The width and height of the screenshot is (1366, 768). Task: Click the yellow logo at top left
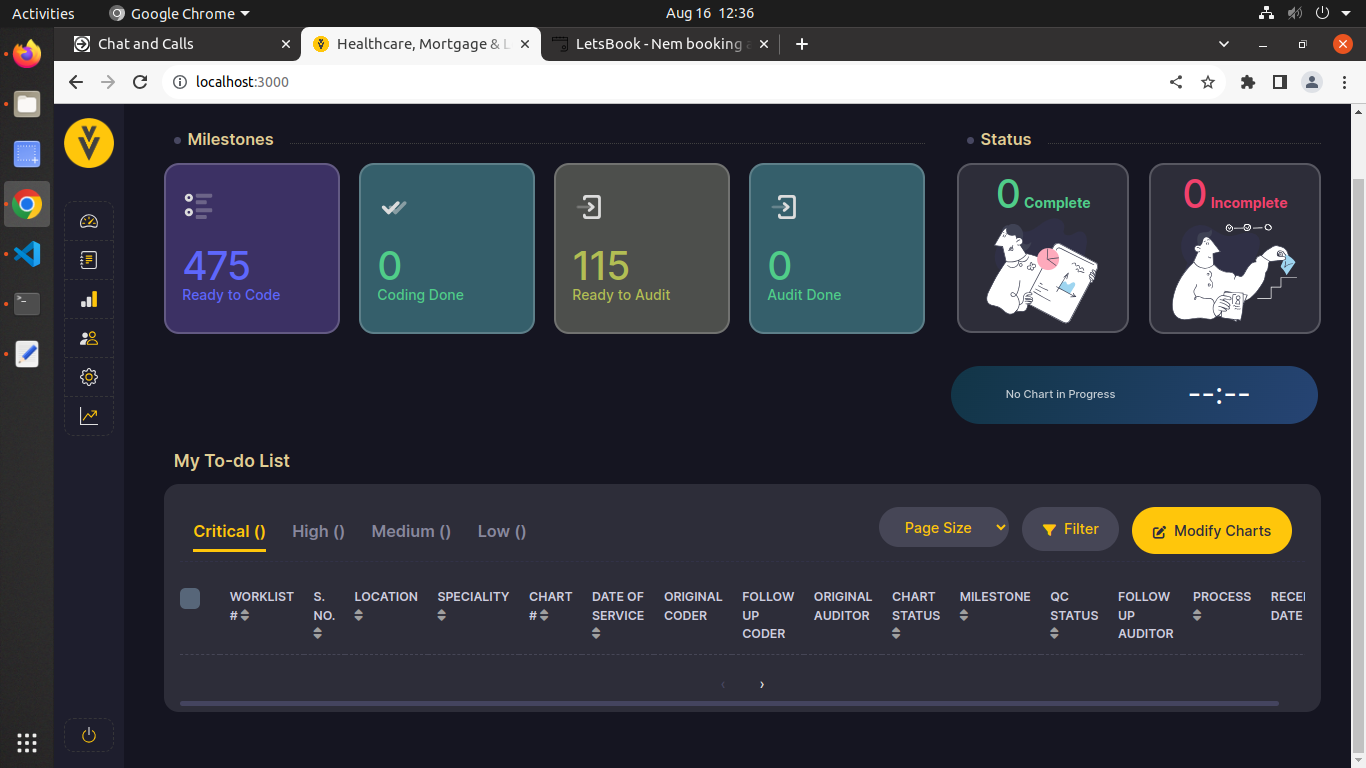click(89, 143)
